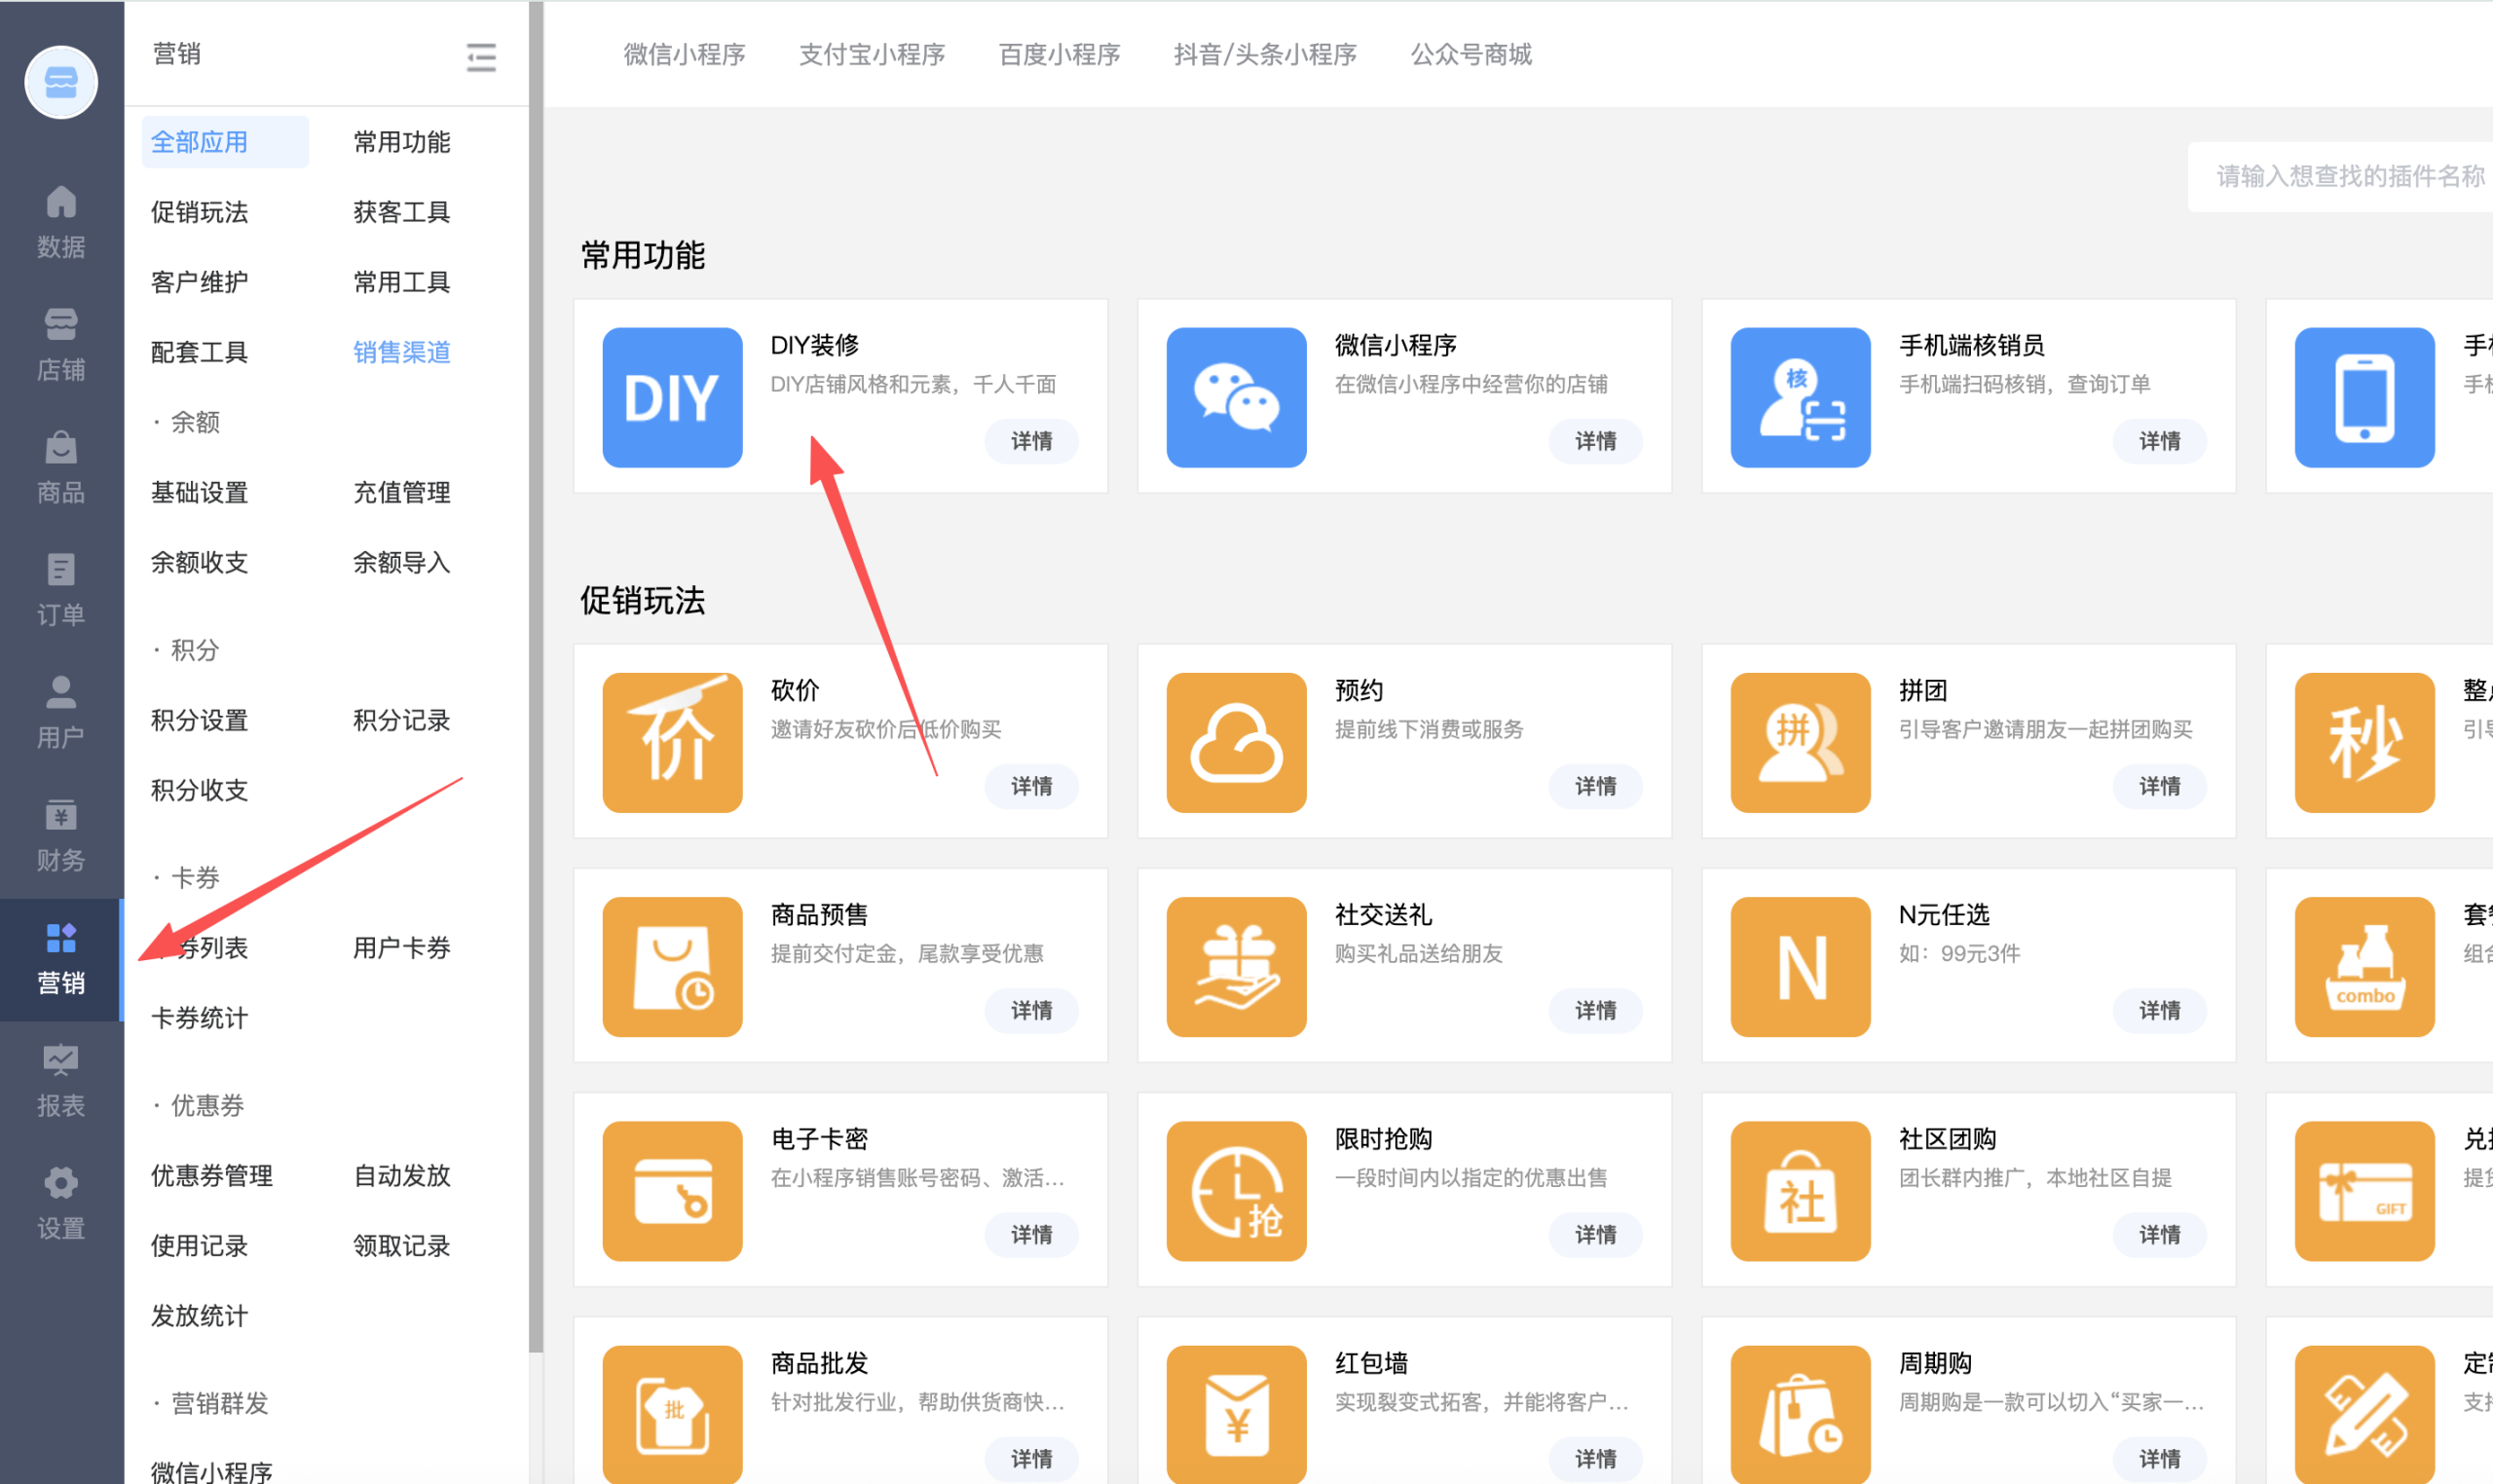
Task: Open the 社交送礼 gift icon
Action: pos(1236,966)
